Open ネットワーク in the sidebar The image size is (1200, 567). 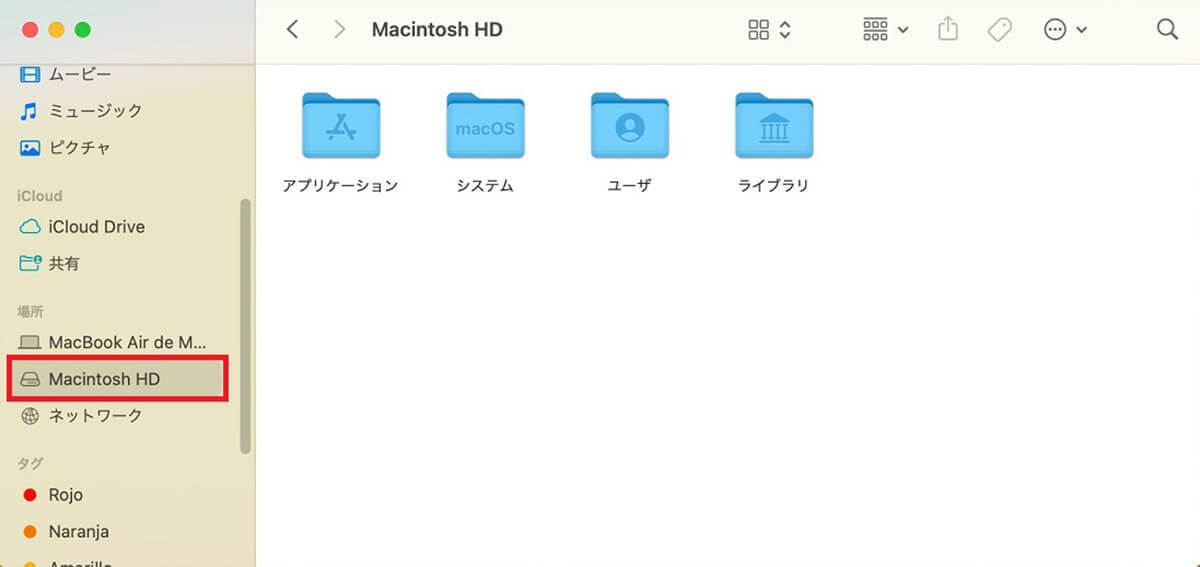coord(82,416)
